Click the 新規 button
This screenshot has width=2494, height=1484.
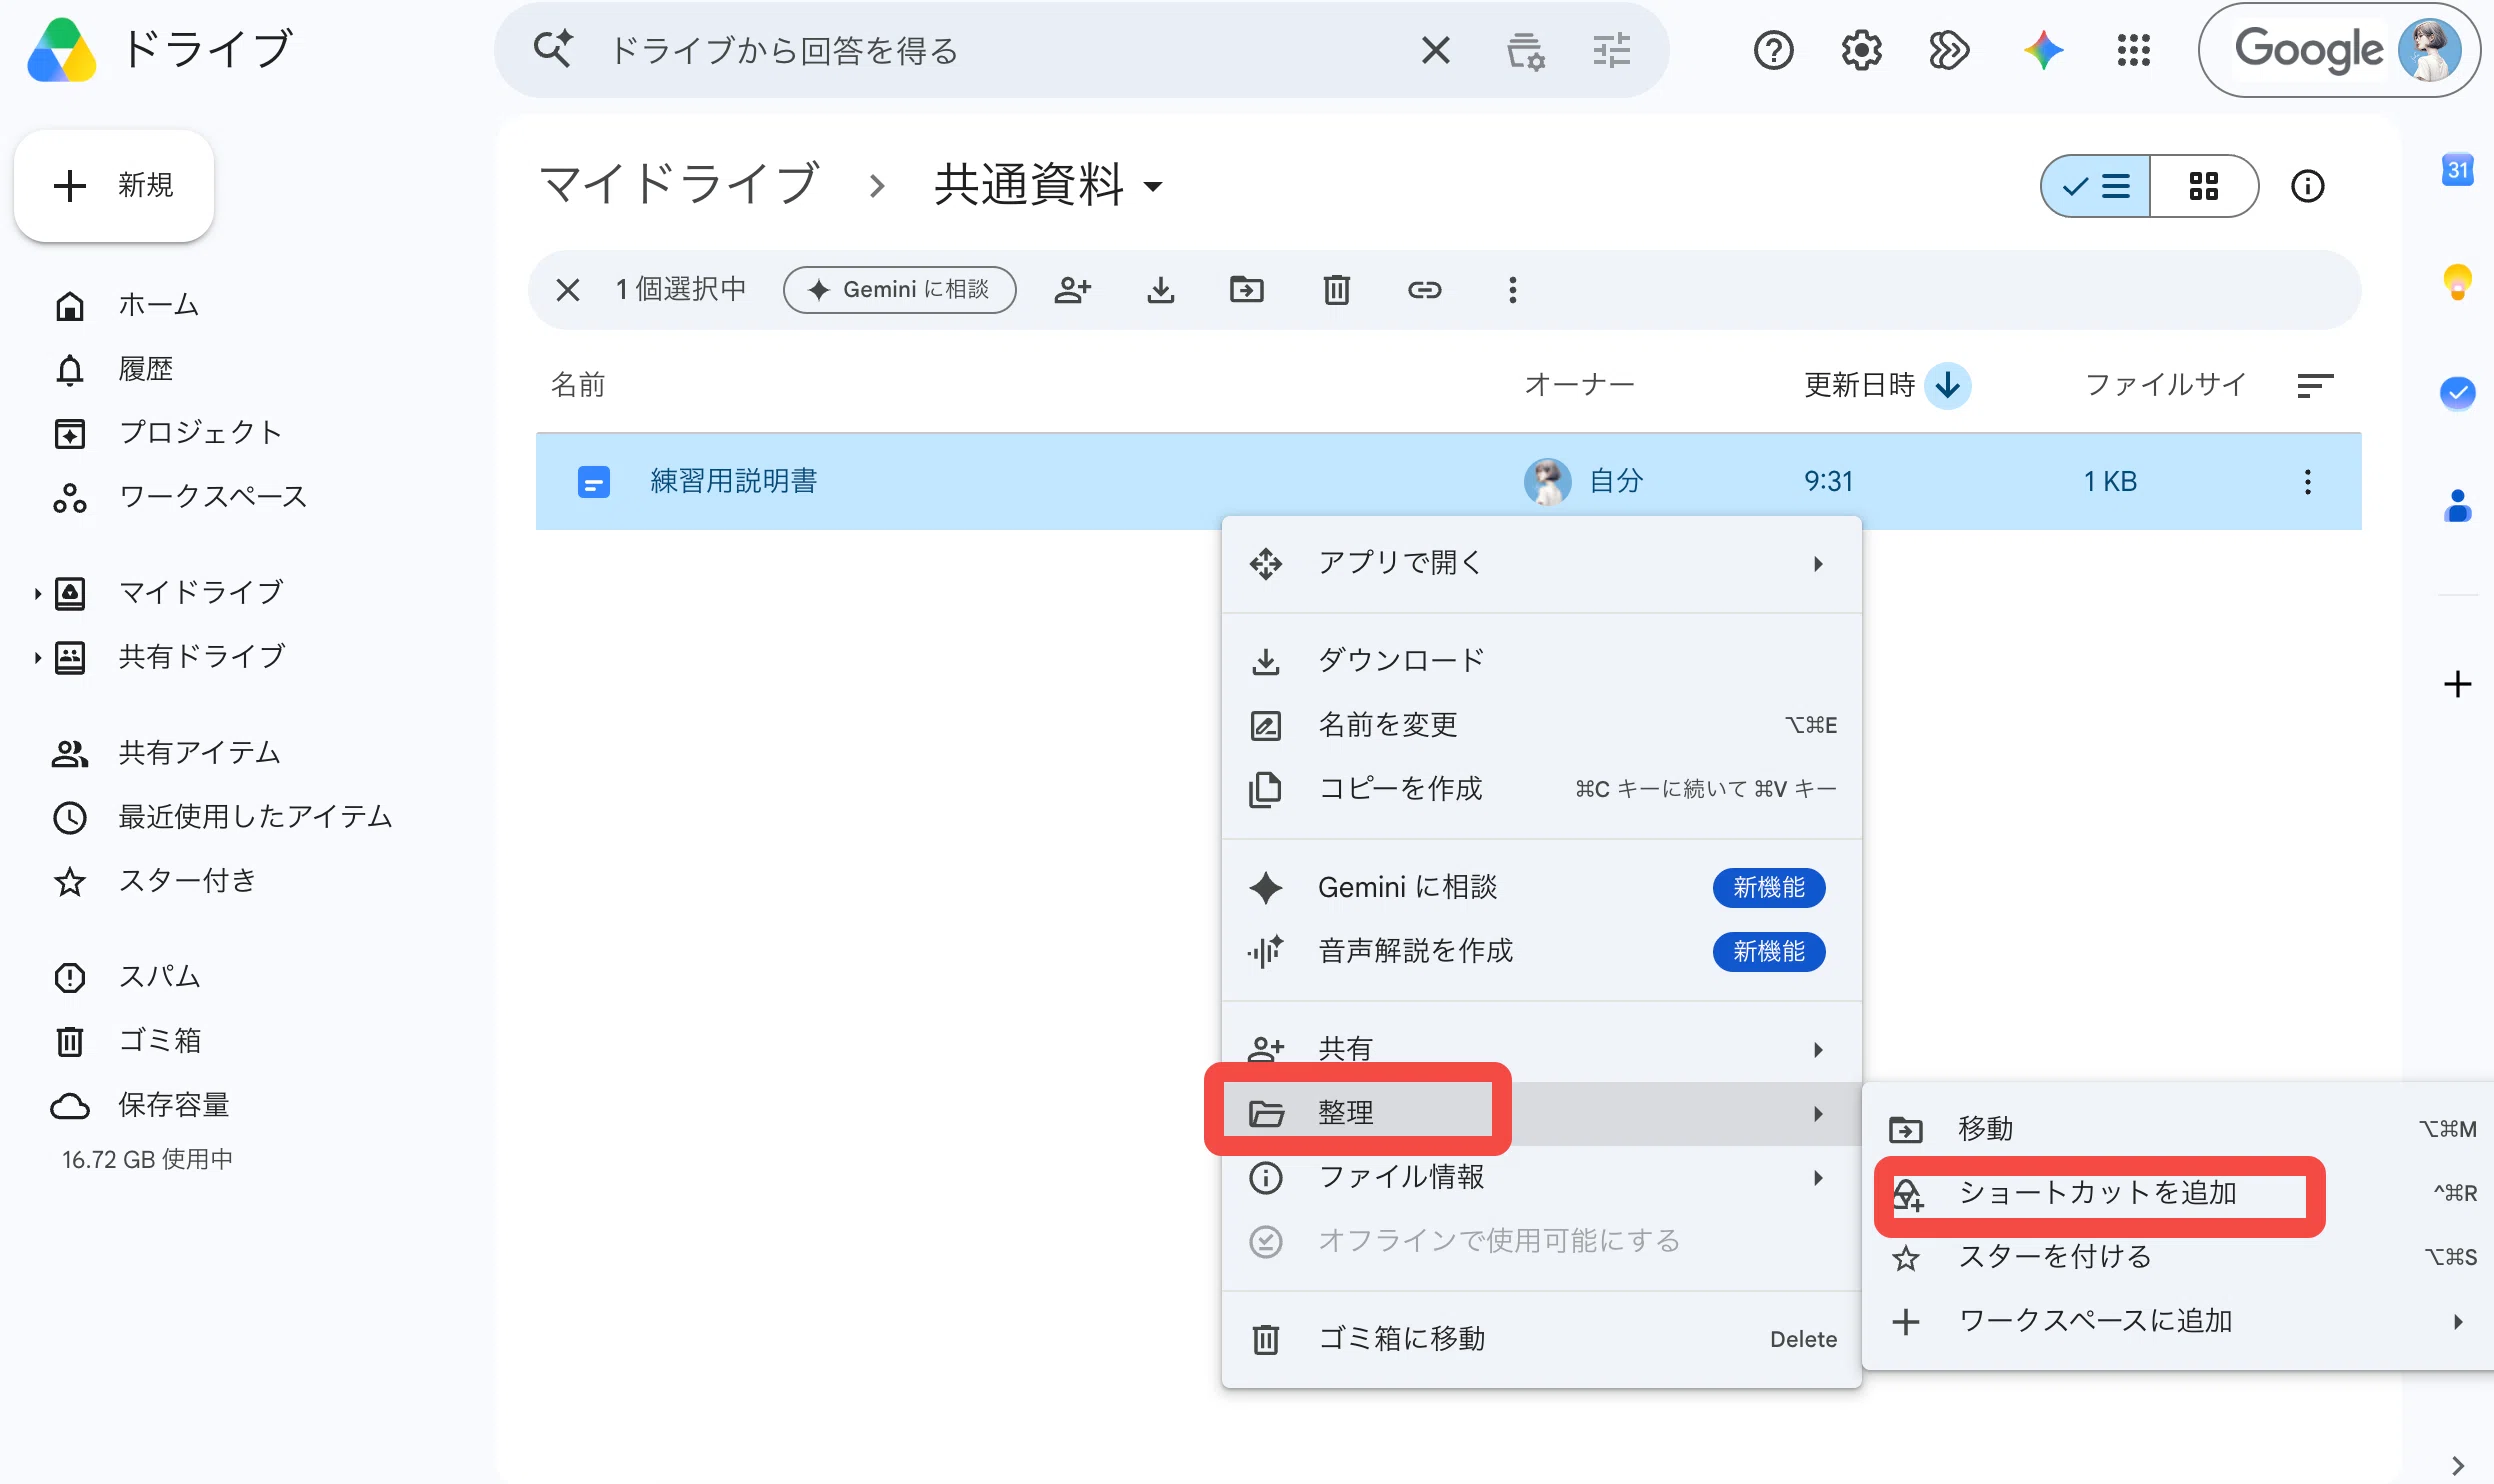[114, 186]
